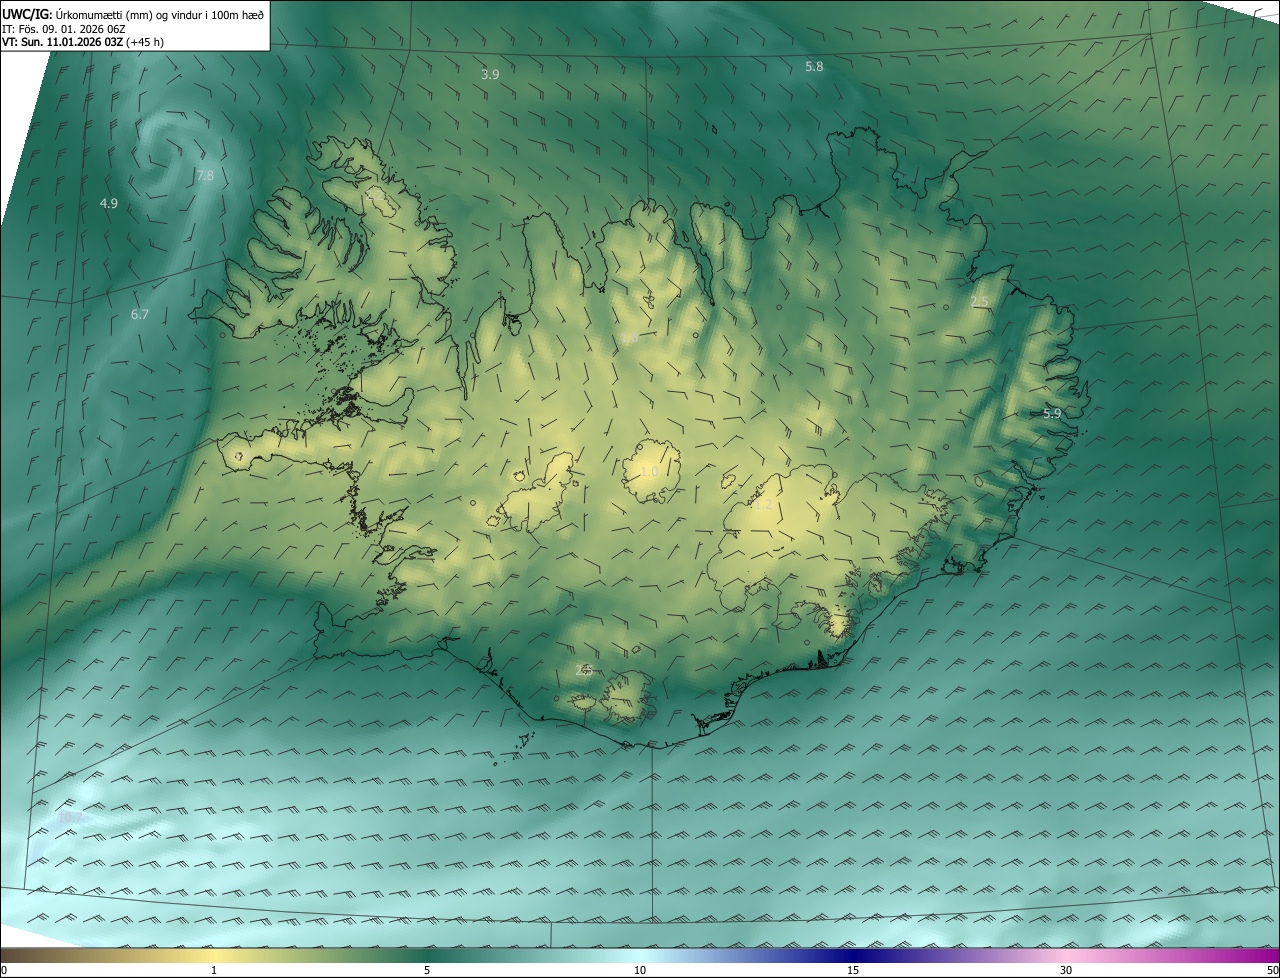Click the 7.8 value label inside the swirl
The image size is (1280, 978).
point(205,176)
